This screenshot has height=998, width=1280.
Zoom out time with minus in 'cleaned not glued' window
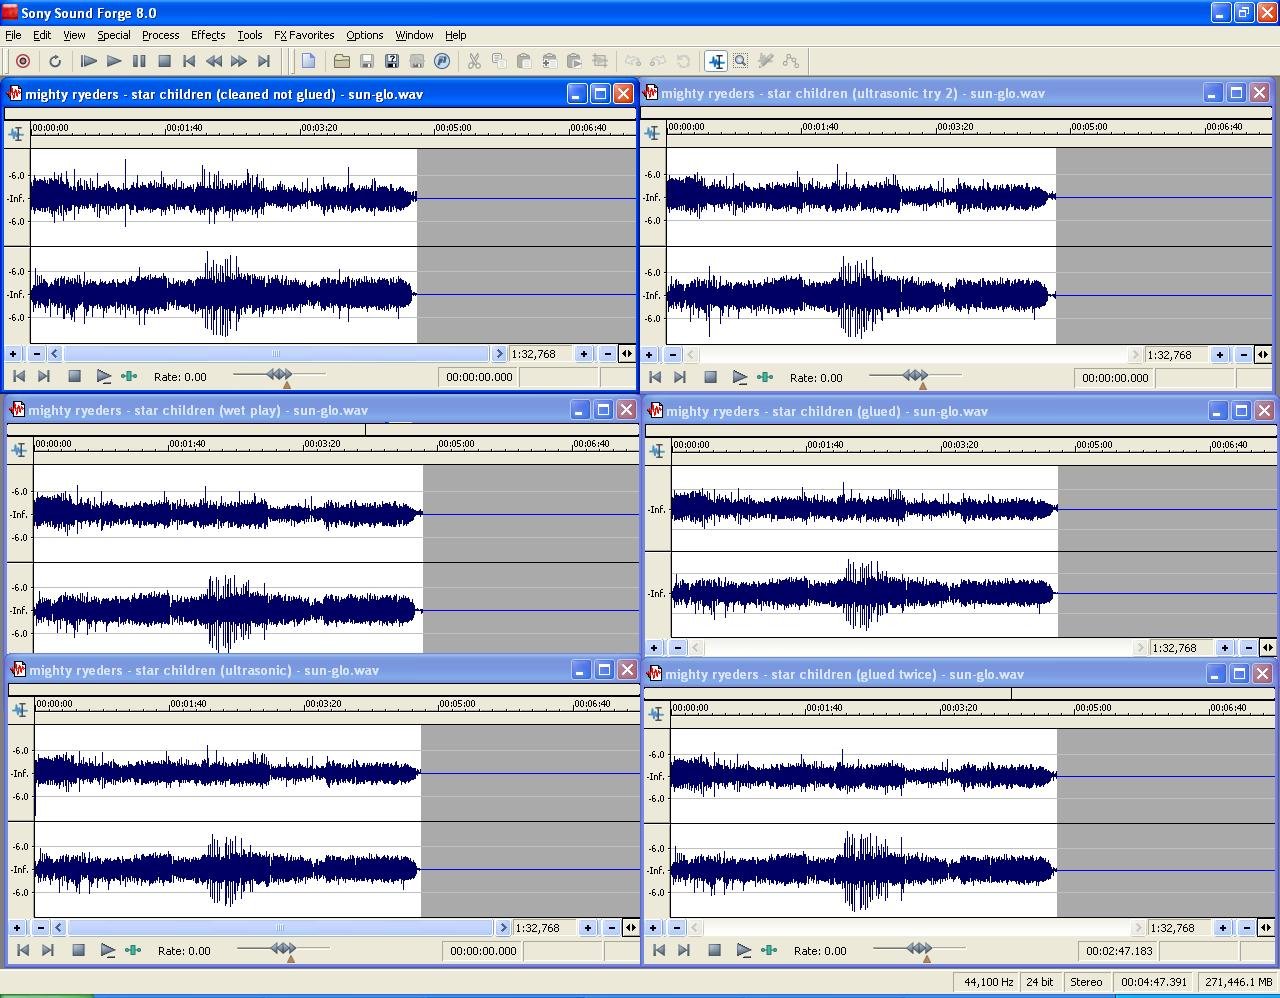[x=608, y=354]
